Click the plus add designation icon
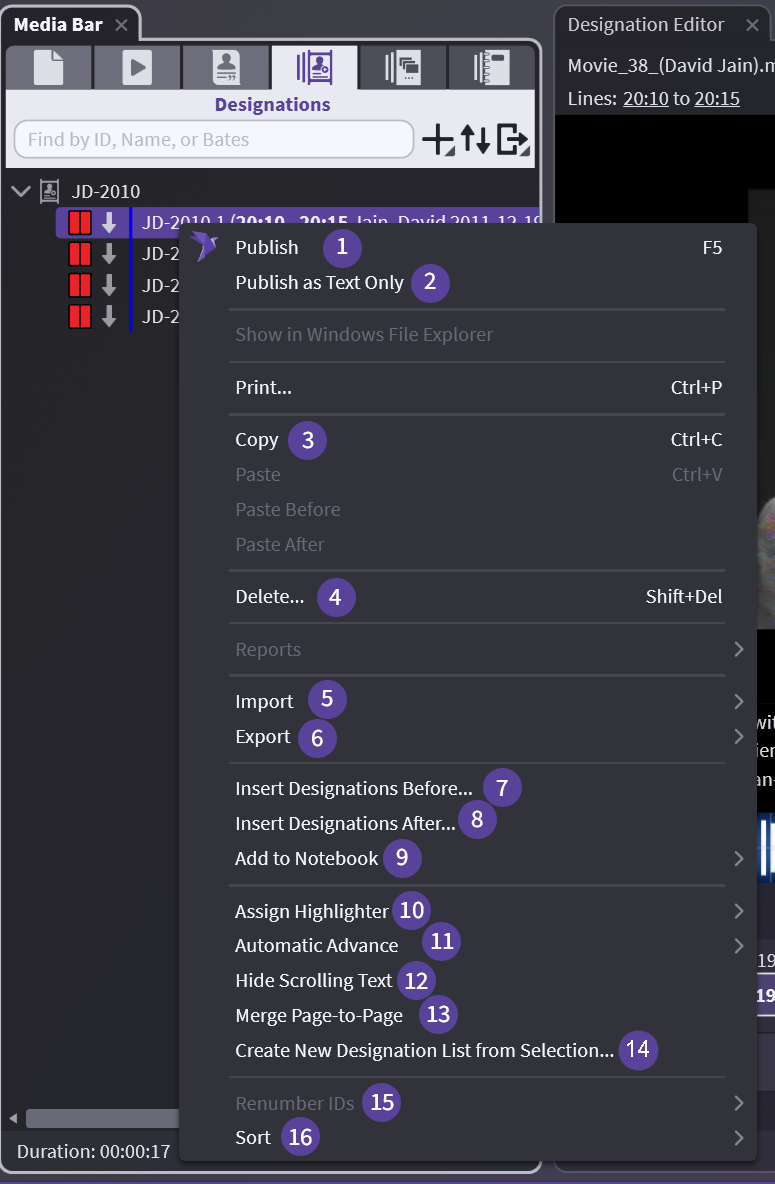Image resolution: width=775 pixels, height=1184 pixels. point(438,141)
